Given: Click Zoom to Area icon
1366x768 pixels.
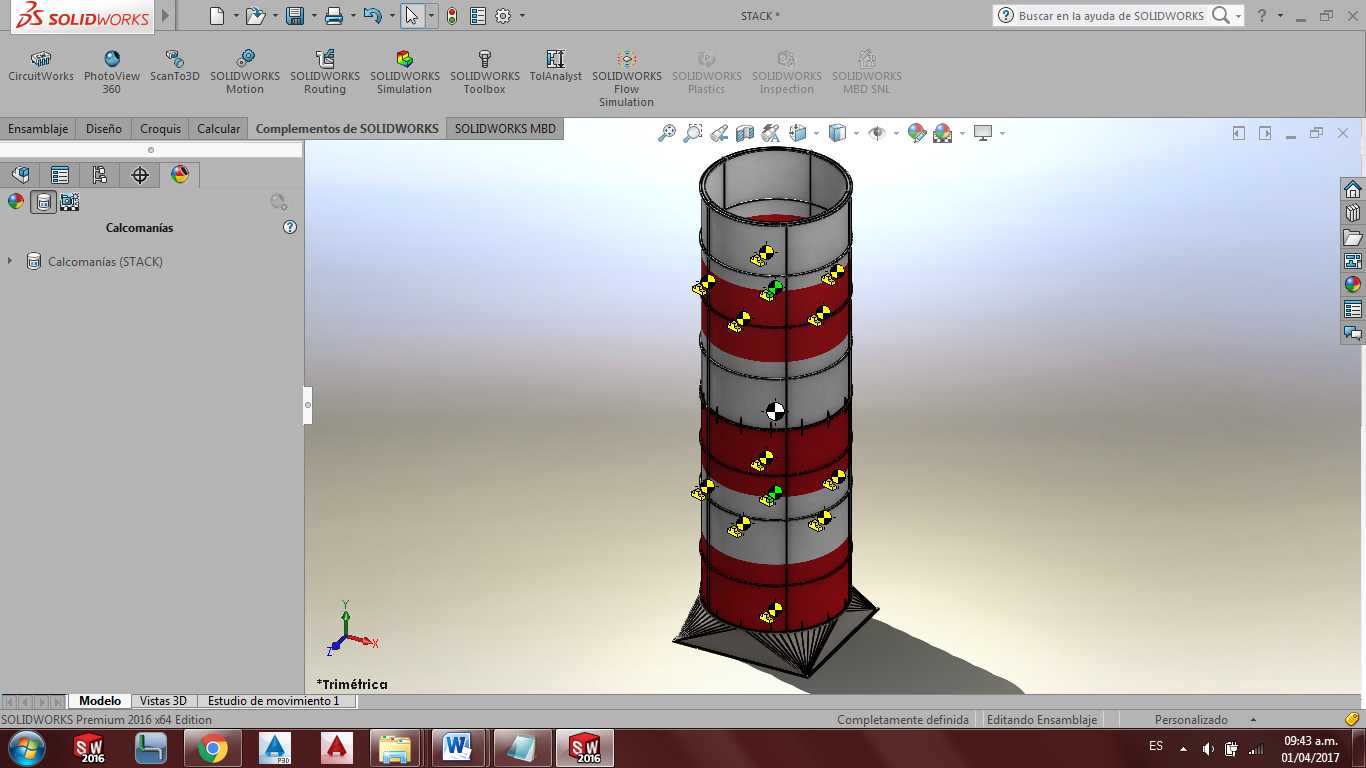Looking at the screenshot, I should pyautogui.click(x=693, y=133).
